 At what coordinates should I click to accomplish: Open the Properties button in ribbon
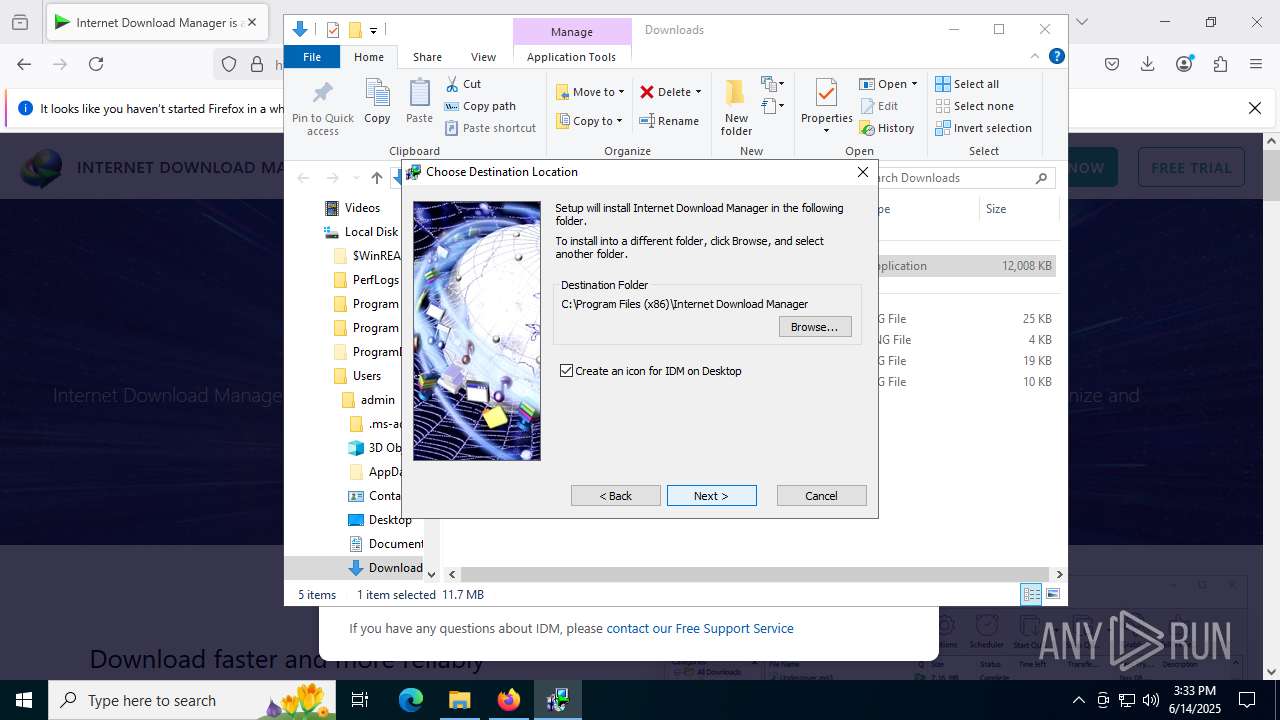coord(826,107)
